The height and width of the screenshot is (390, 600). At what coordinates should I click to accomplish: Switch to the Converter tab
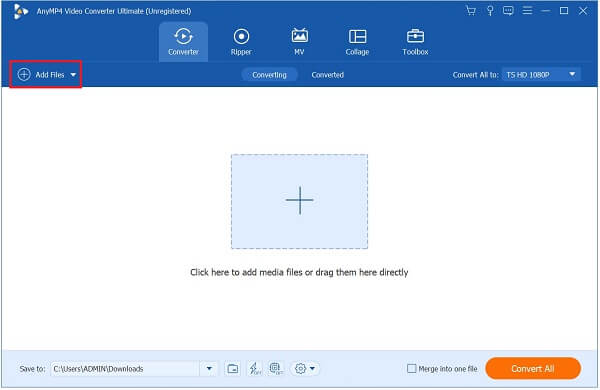click(x=183, y=41)
